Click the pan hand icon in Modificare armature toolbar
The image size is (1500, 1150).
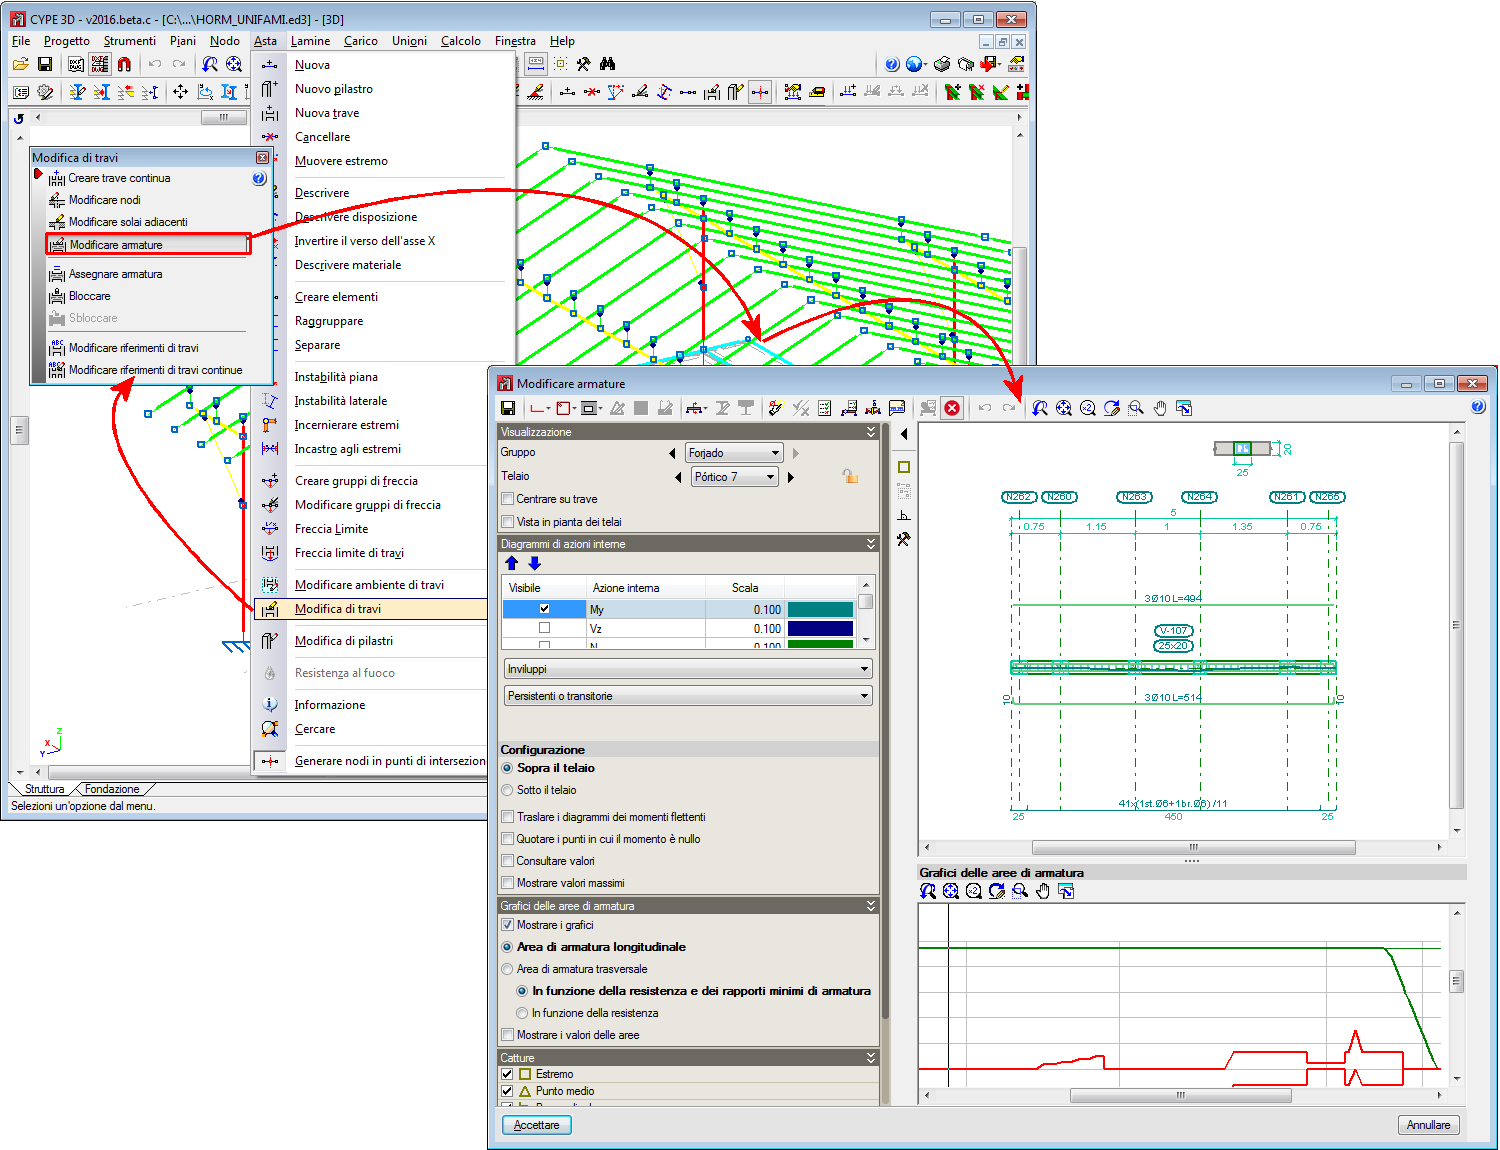pos(1160,408)
